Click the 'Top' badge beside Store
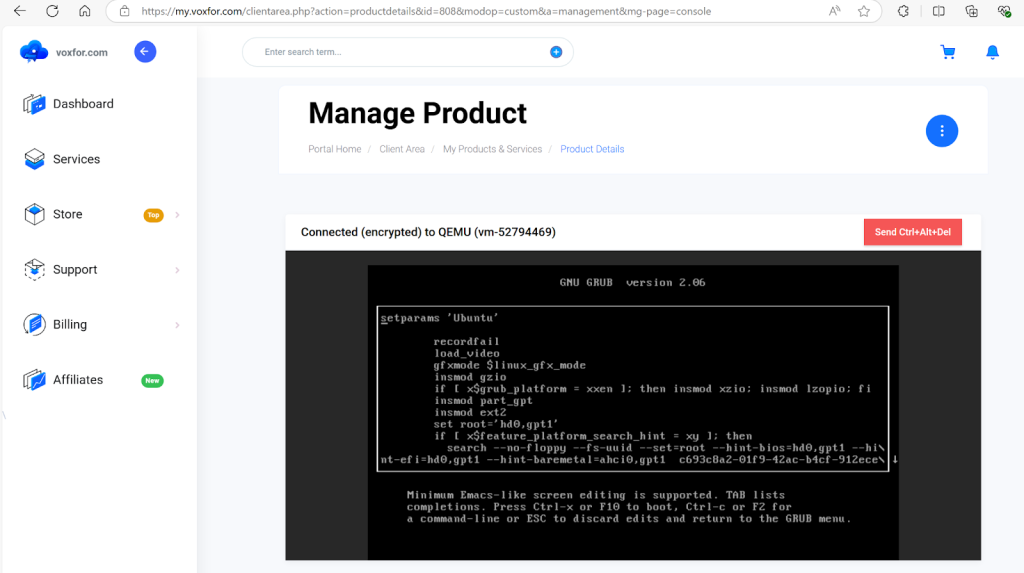The image size is (1024, 573). [153, 215]
